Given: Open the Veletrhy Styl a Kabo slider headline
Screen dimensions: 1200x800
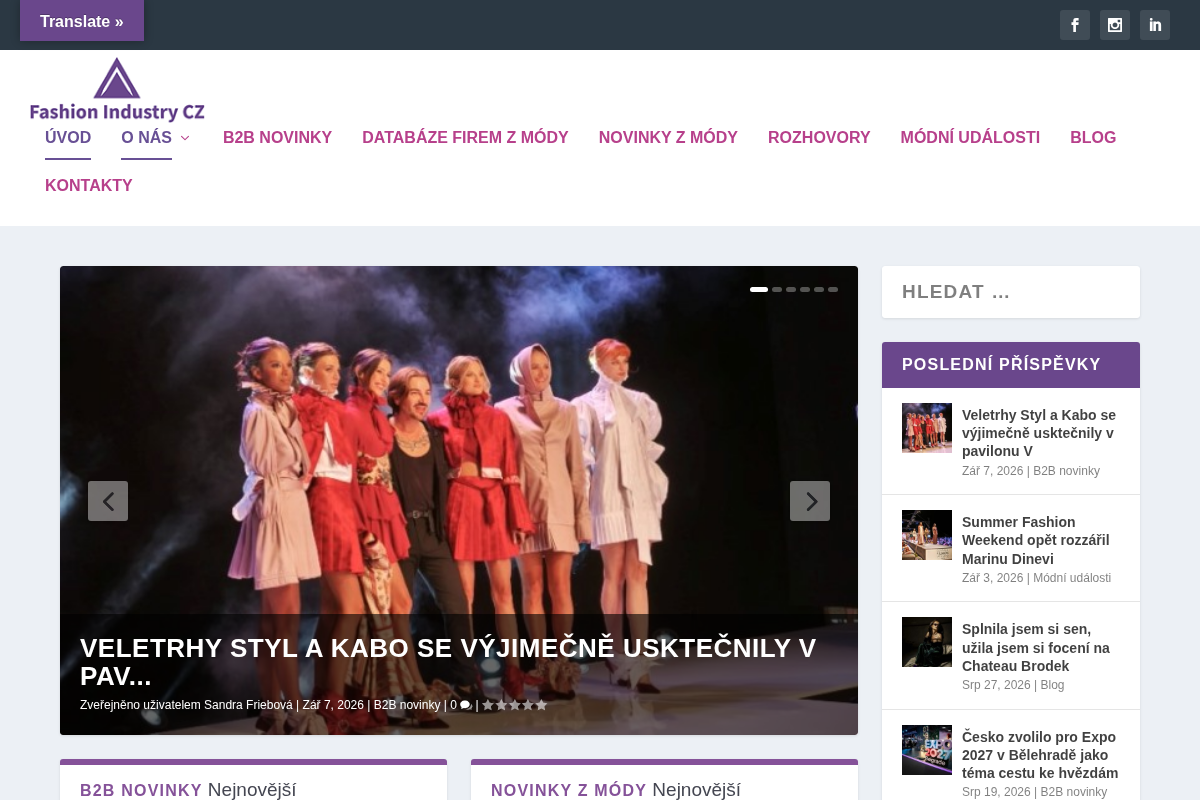Looking at the screenshot, I should [x=448, y=662].
